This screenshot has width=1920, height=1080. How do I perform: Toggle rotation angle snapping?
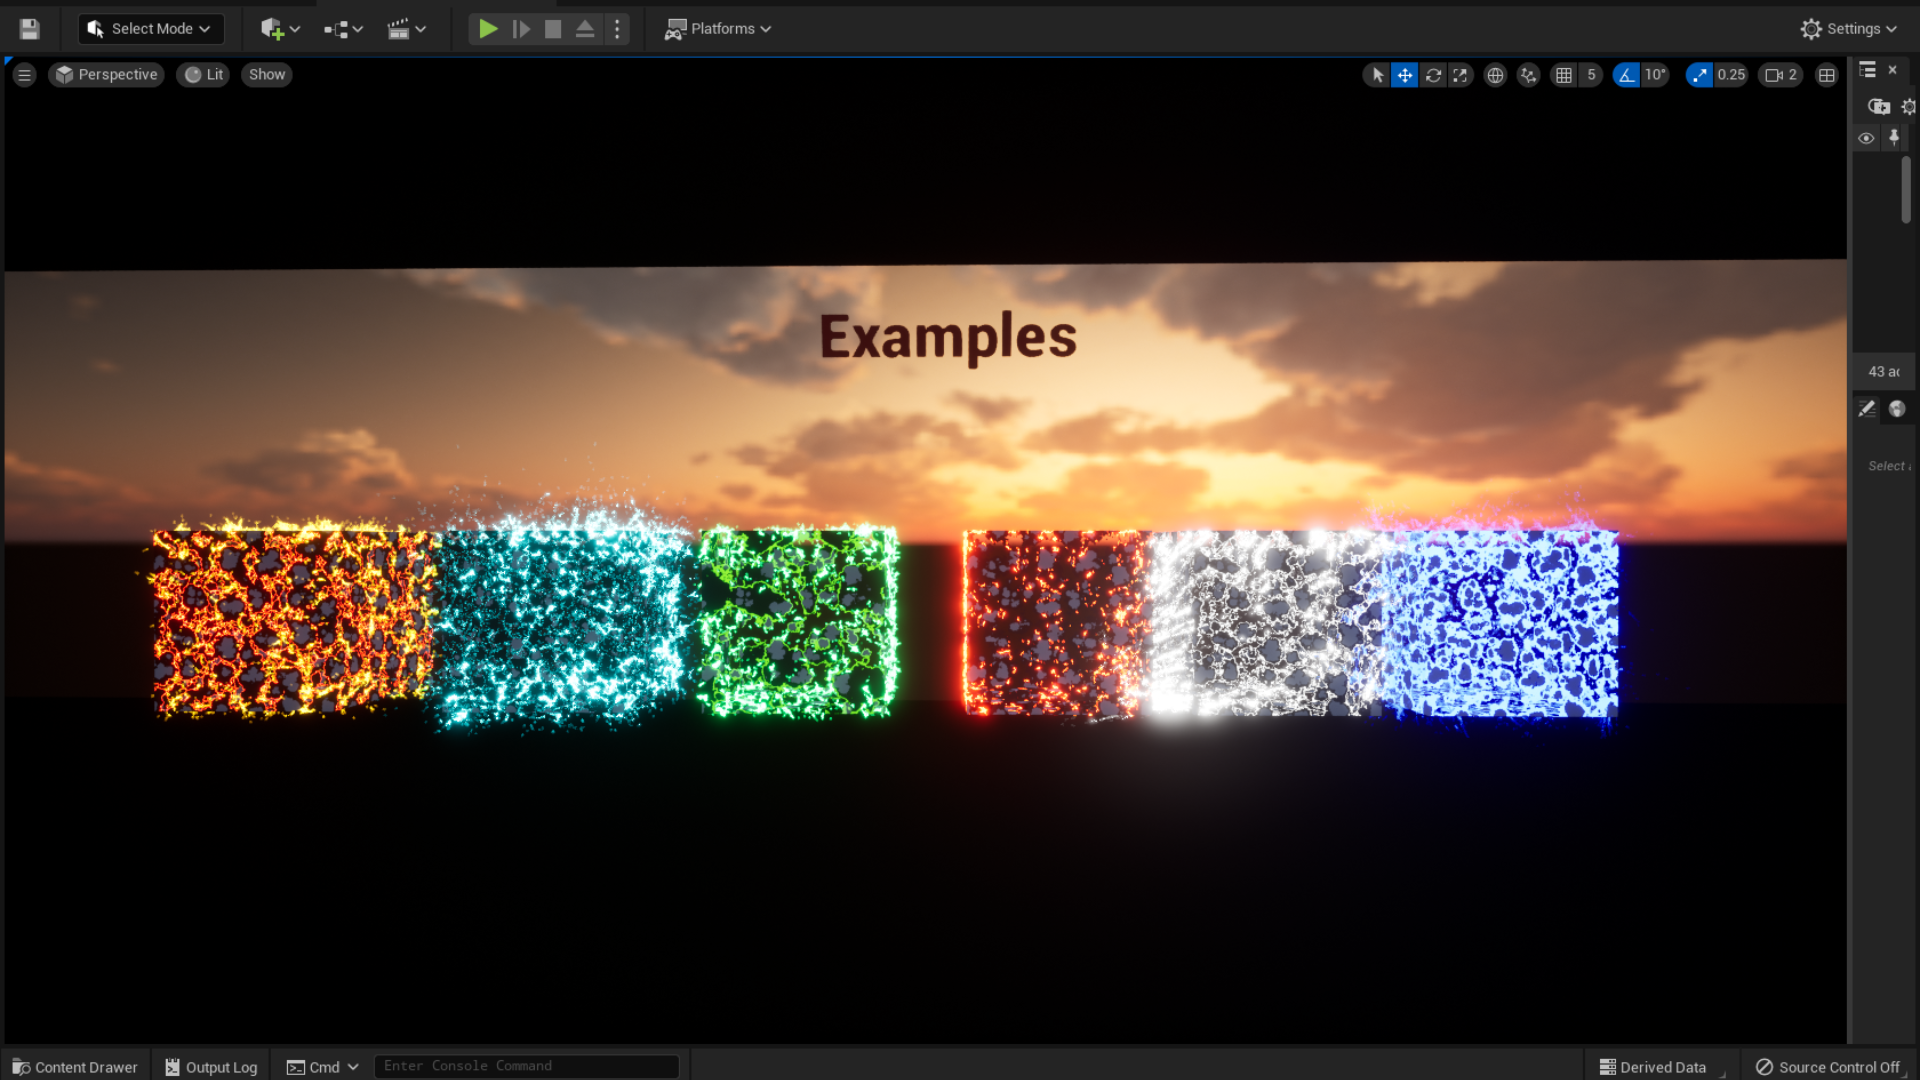pos(1626,75)
